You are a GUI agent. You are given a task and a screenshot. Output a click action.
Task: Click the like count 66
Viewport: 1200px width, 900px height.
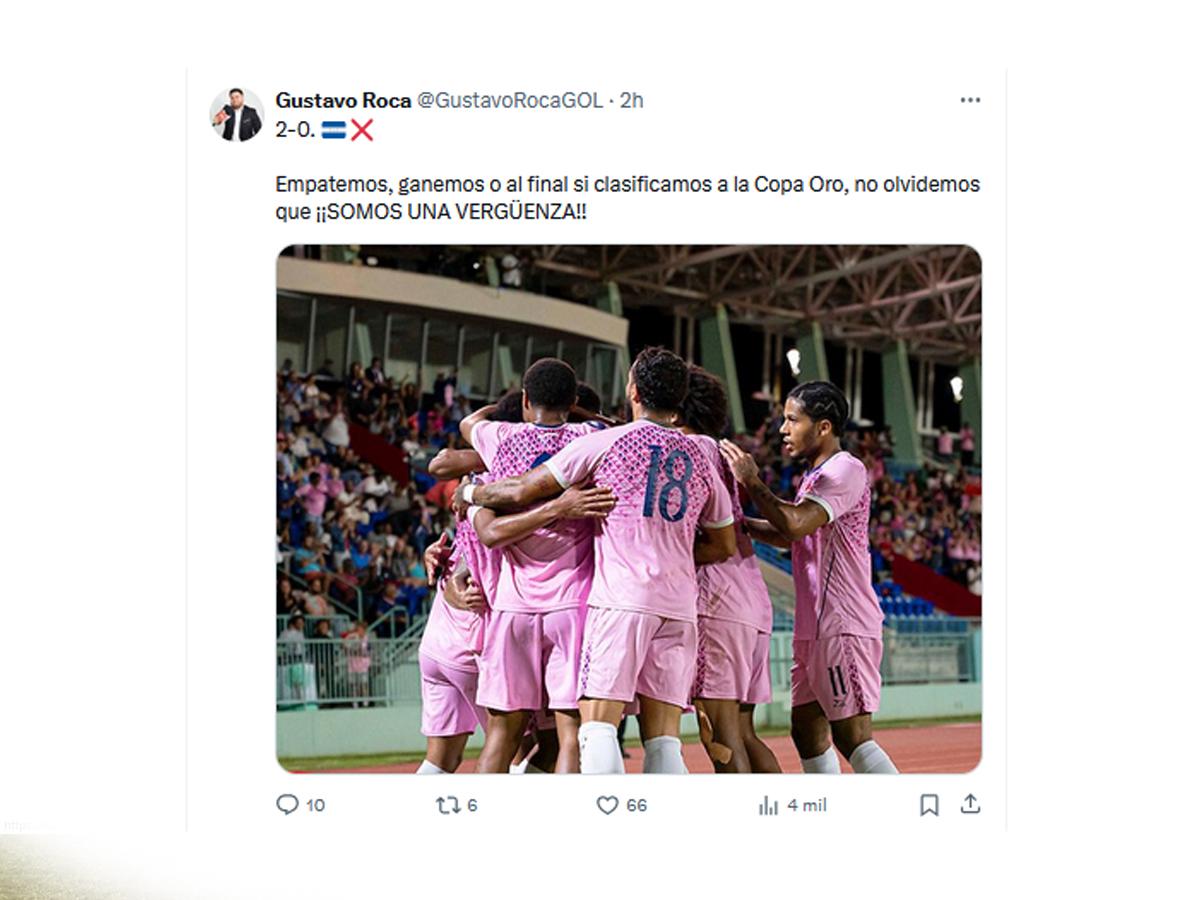pyautogui.click(x=637, y=805)
